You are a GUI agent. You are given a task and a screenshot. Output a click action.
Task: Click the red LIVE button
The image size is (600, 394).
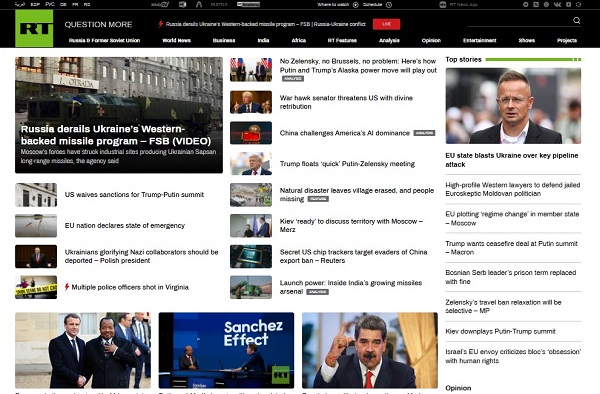point(386,24)
